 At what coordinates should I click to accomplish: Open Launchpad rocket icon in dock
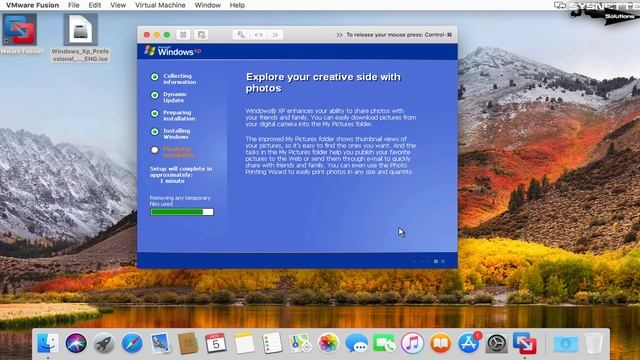[104, 343]
